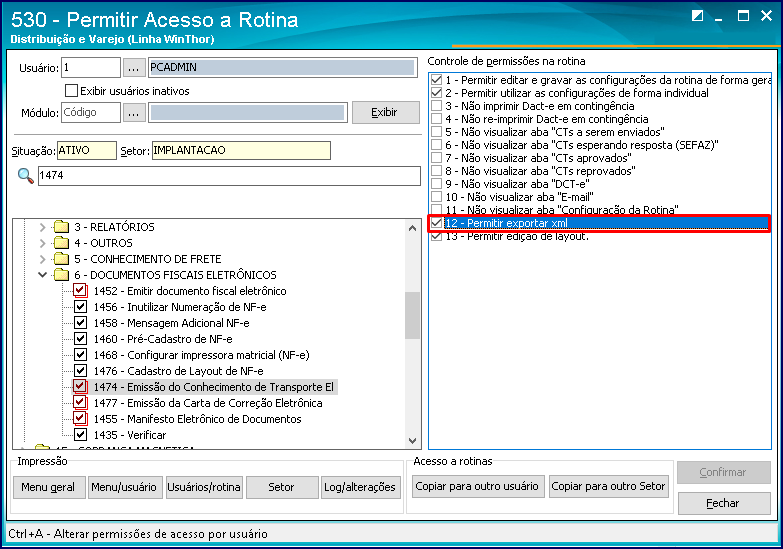The height and width of the screenshot is (549, 783).
Task: Focus the Módulo Código field
Action: click(x=91, y=112)
